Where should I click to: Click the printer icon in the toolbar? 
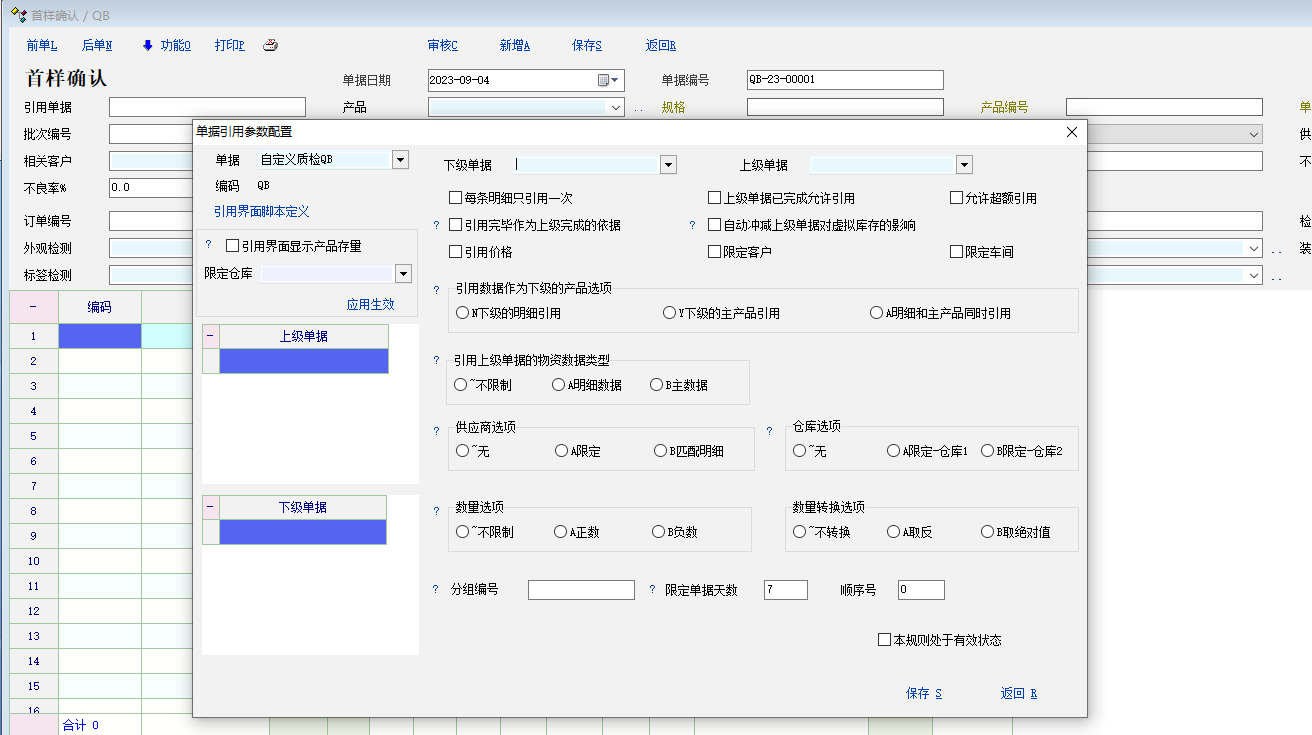click(270, 45)
